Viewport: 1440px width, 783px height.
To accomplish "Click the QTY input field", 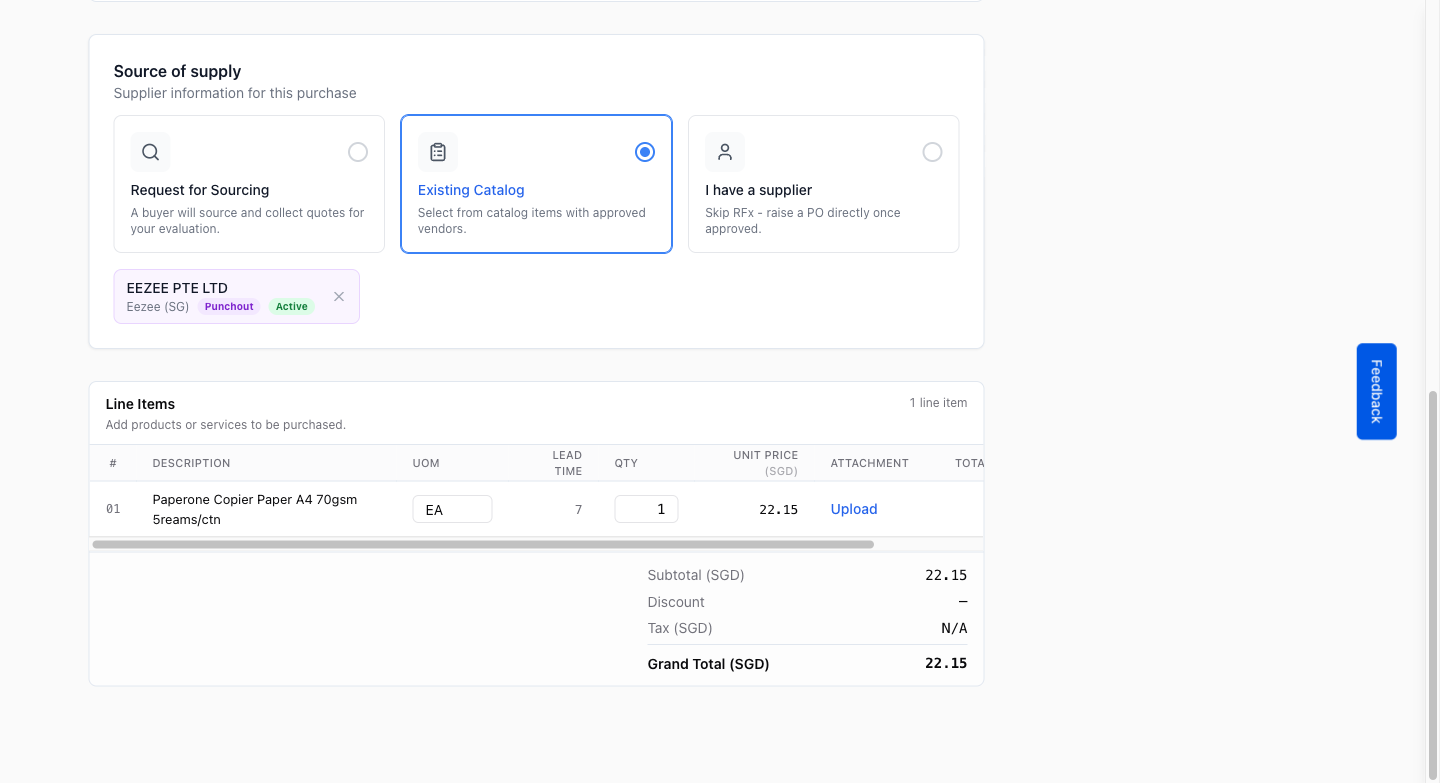I will [x=646, y=509].
